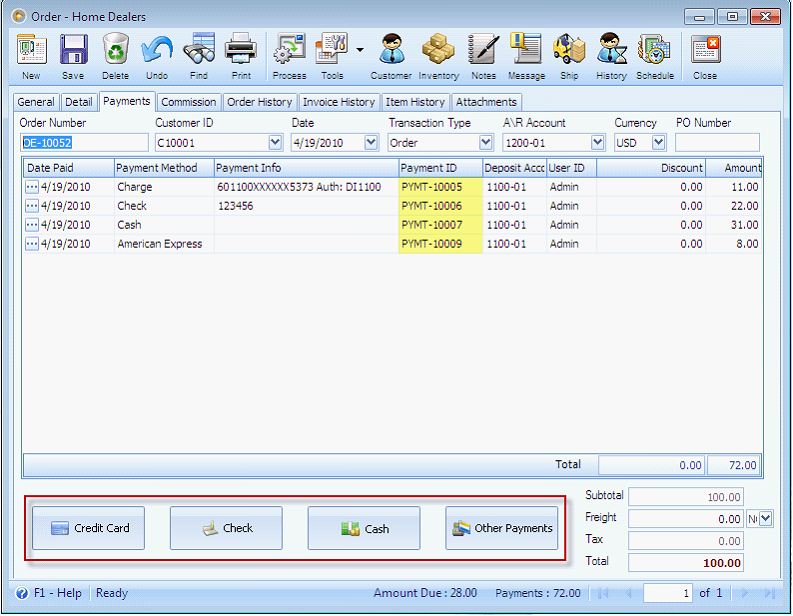This screenshot has width=793, height=616.
Task: Click the Discount column header
Action: coord(651,168)
